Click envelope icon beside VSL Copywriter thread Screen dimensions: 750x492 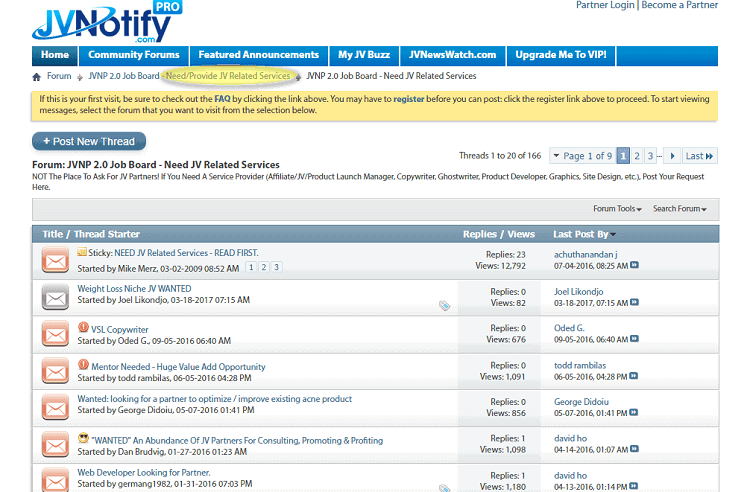coord(55,334)
